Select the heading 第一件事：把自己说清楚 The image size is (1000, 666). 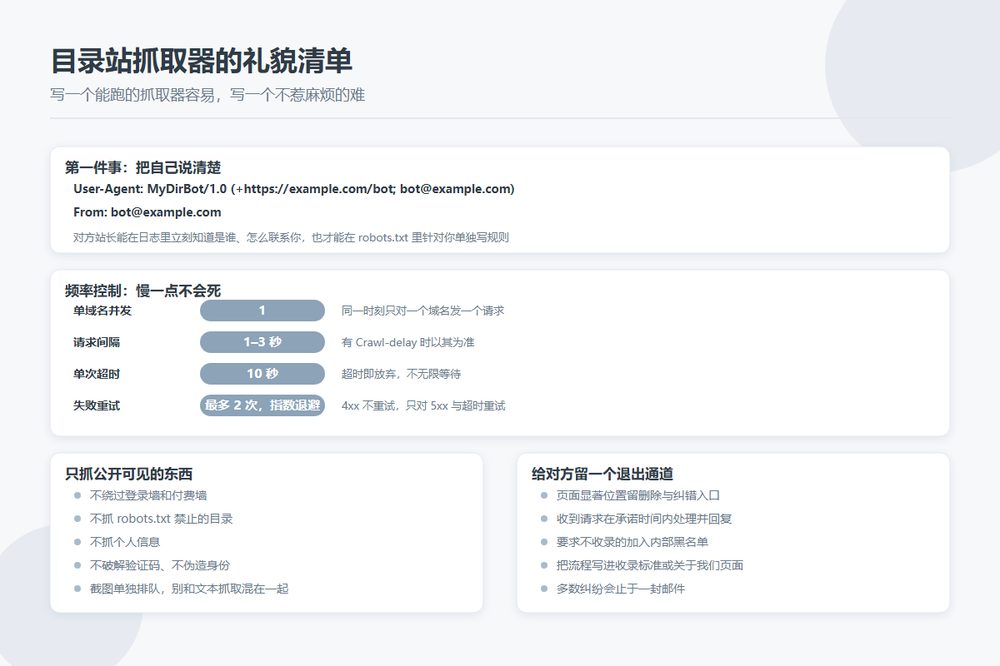point(143,168)
